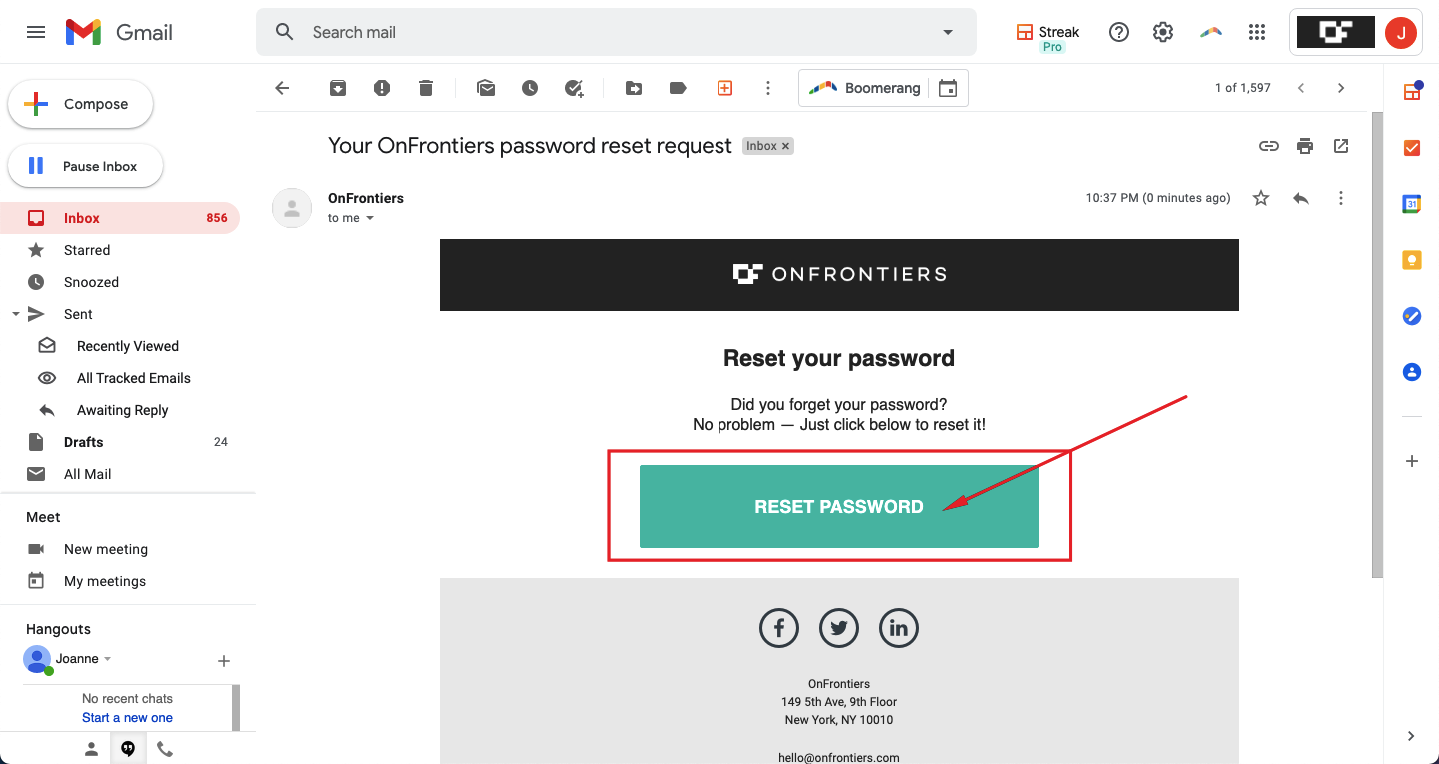This screenshot has width=1439, height=764.
Task: Delete the email via the trash icon
Action: tap(426, 88)
